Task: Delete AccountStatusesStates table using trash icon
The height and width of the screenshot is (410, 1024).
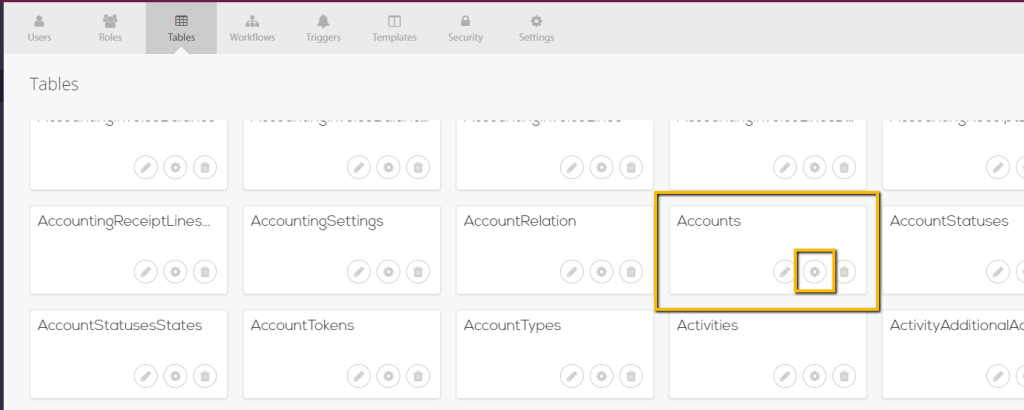Action: click(x=205, y=376)
